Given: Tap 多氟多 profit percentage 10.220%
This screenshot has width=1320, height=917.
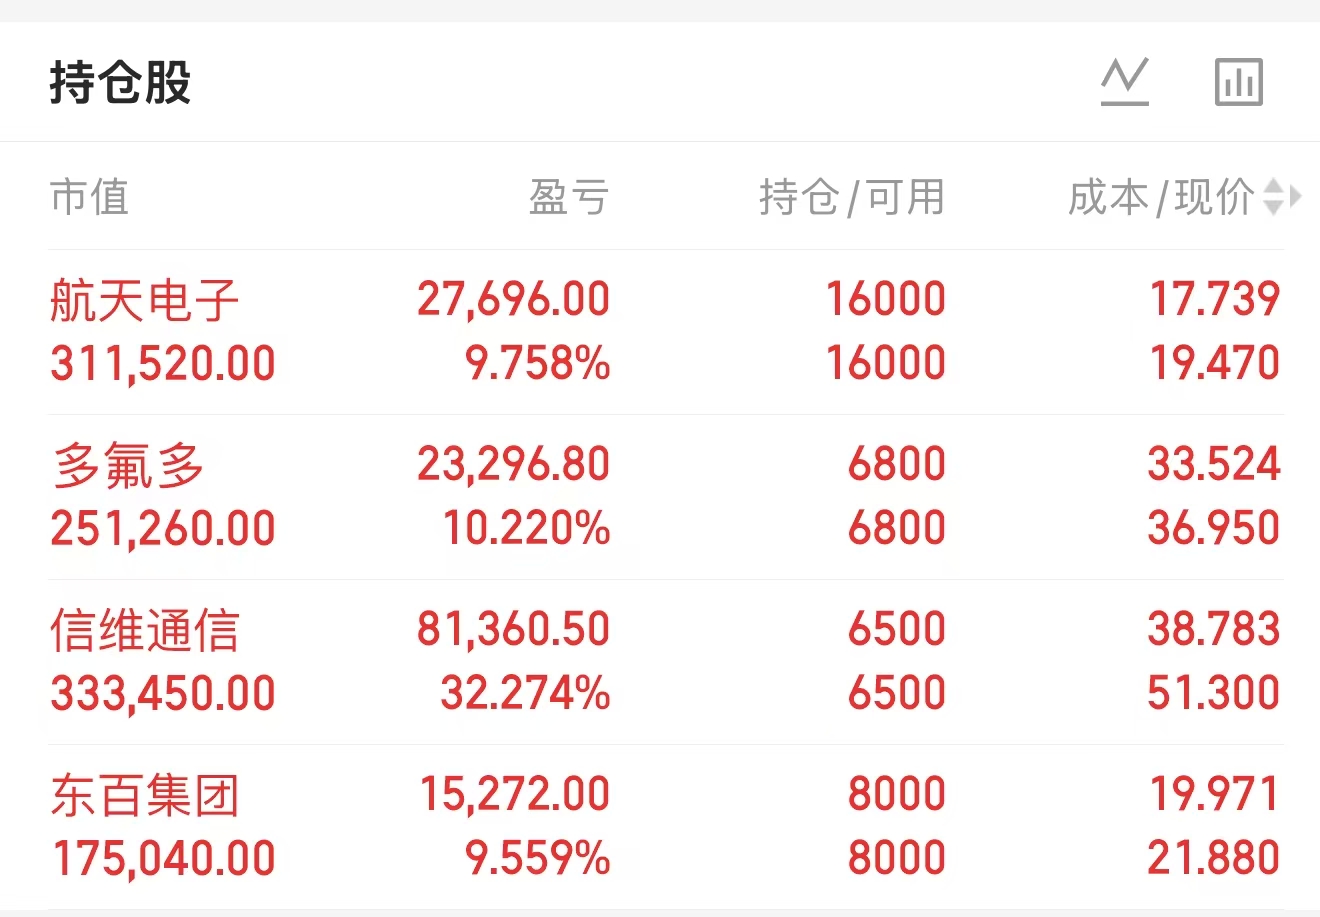Looking at the screenshot, I should (526, 529).
